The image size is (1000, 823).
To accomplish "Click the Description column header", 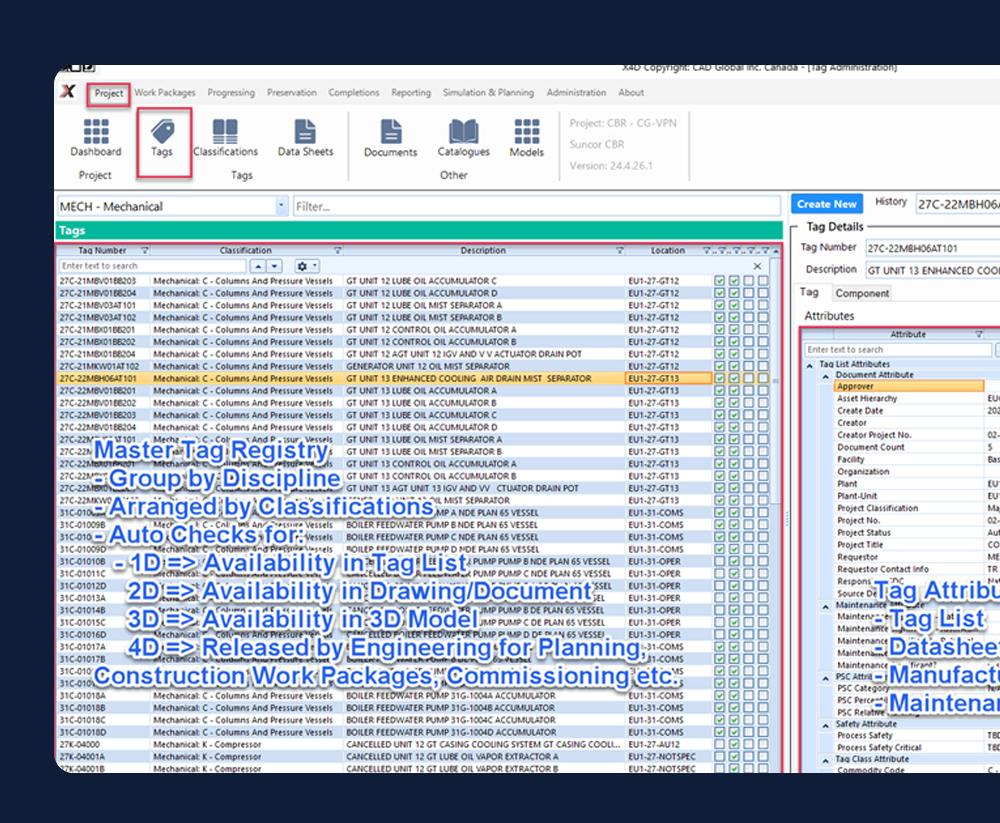I will point(483,251).
